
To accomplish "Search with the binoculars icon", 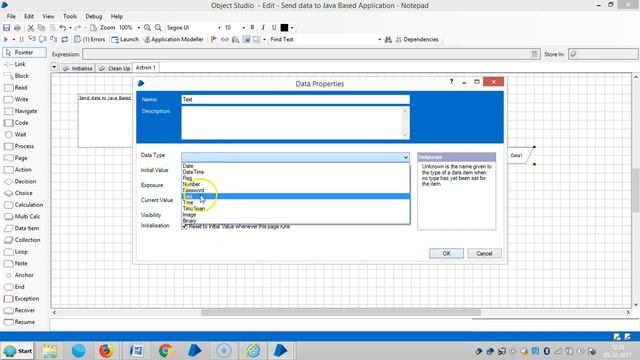I will pos(388,40).
